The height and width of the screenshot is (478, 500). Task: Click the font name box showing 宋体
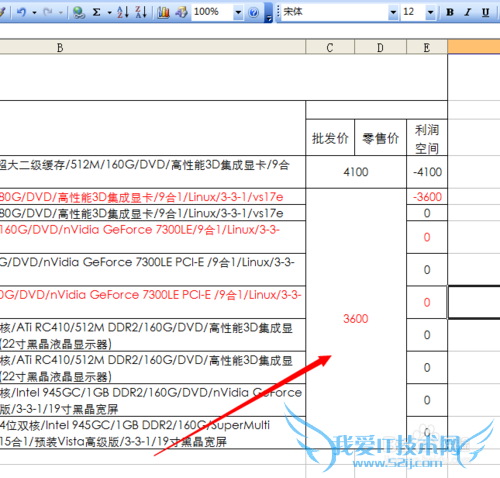pyautogui.click(x=334, y=12)
